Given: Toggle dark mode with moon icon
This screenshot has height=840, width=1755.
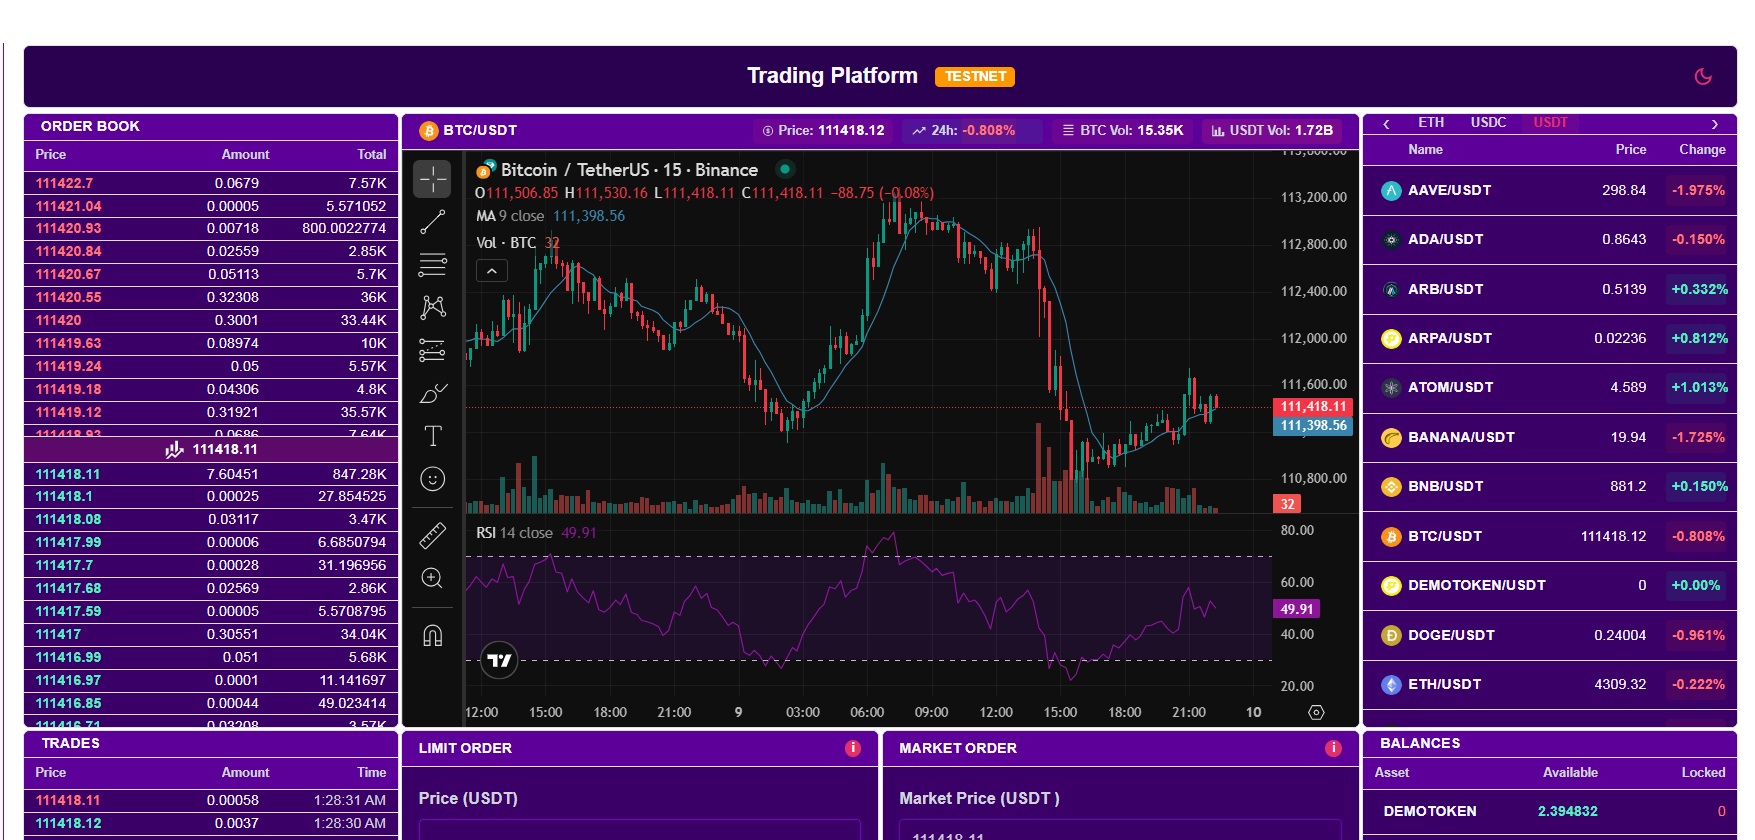Looking at the screenshot, I should 1703,77.
